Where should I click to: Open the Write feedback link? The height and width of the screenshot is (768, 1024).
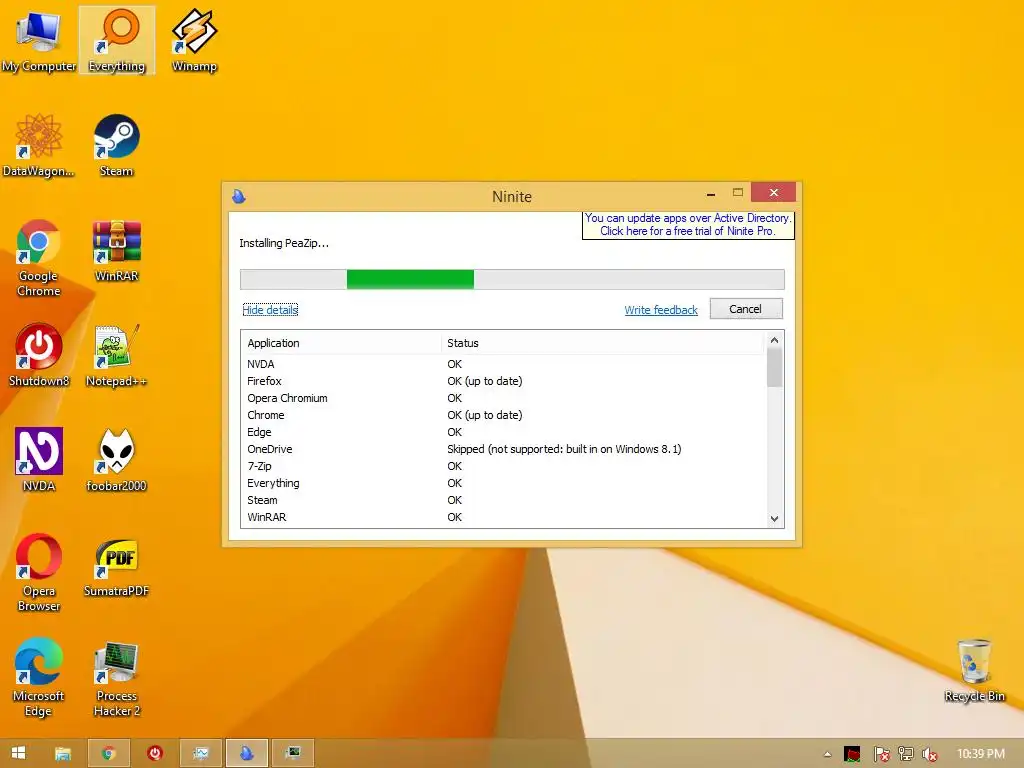[661, 310]
